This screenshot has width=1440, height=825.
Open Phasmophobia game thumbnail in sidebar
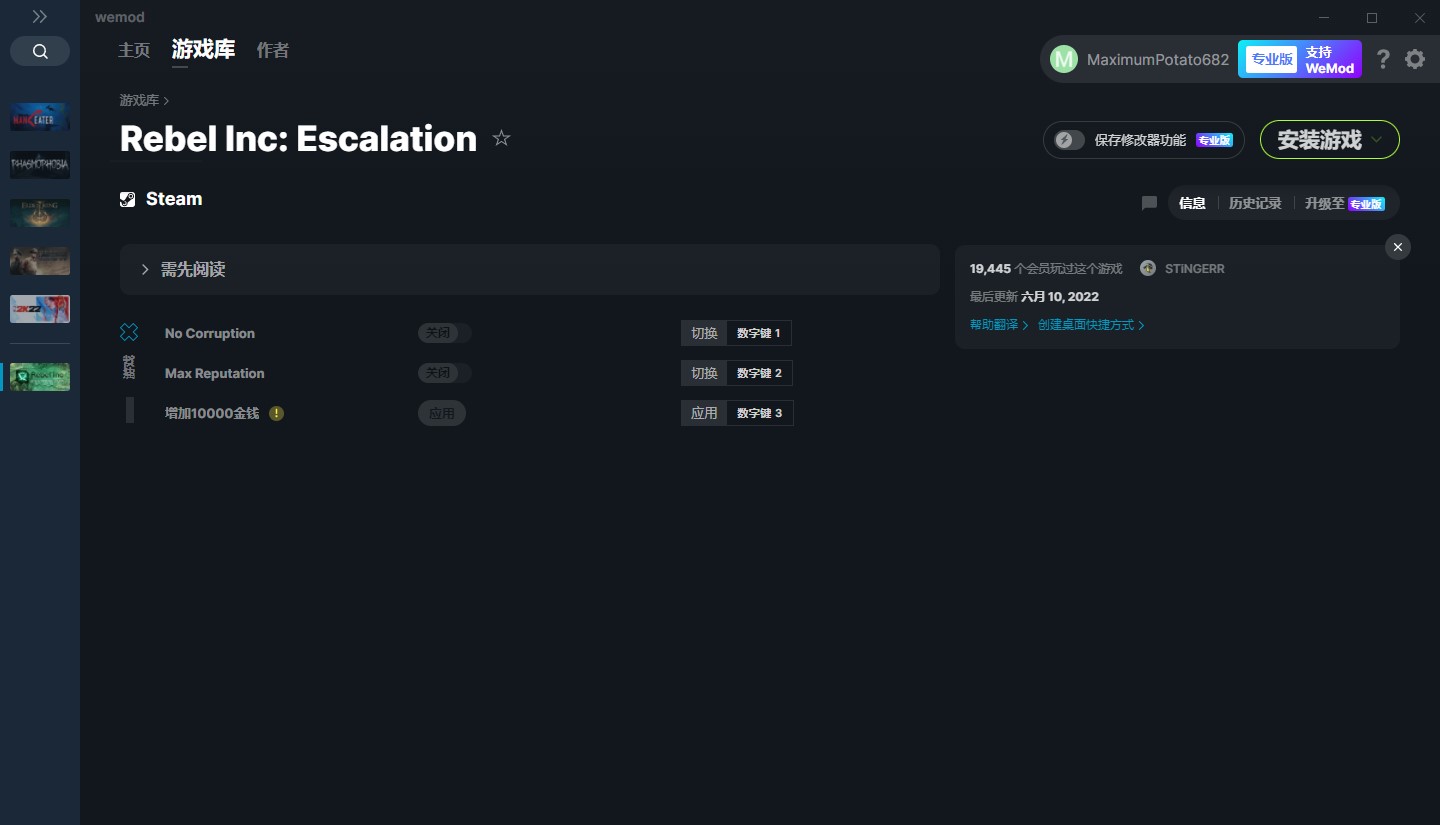click(x=40, y=165)
